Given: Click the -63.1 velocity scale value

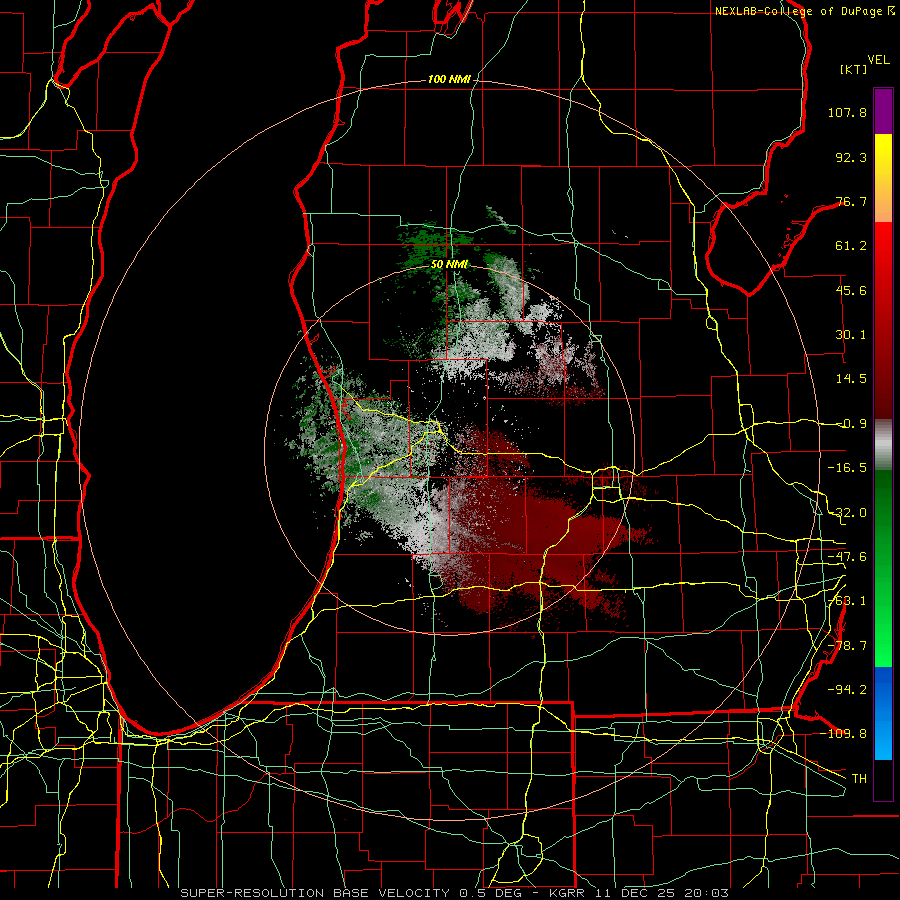Looking at the screenshot, I should pos(847,601).
